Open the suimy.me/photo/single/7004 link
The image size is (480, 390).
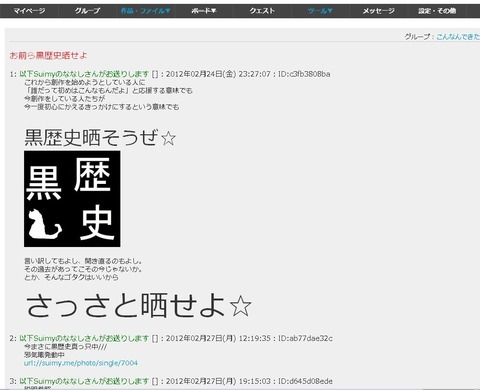click(81, 363)
